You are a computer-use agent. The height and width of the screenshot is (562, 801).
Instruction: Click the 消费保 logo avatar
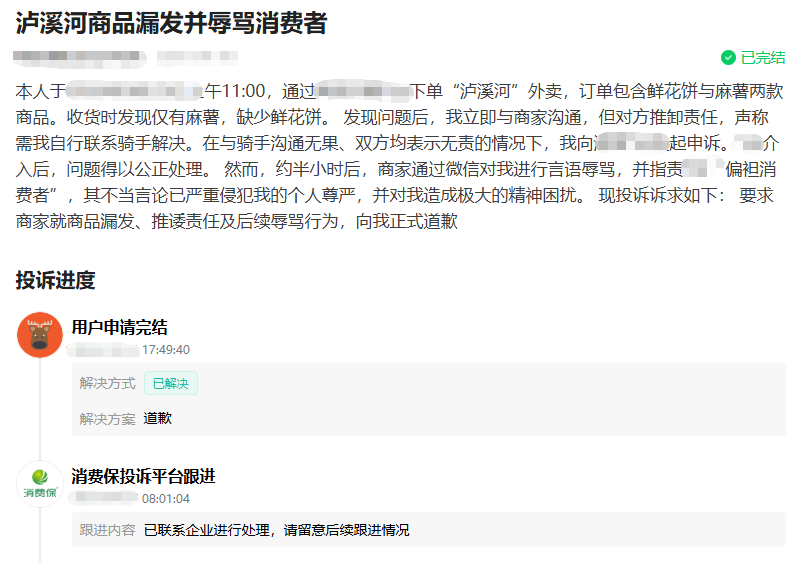[40, 483]
